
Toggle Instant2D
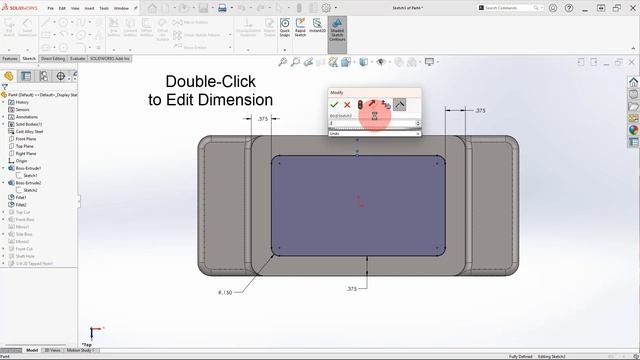317,26
